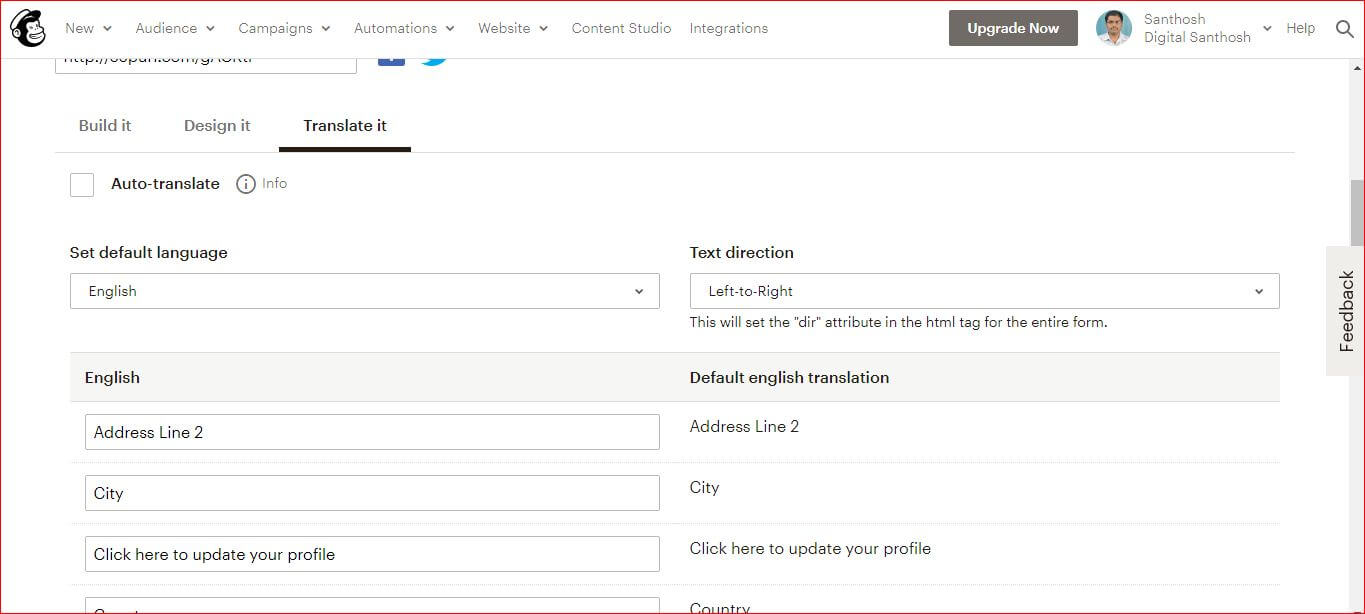
Task: Click the Twitter share icon
Action: pyautogui.click(x=433, y=59)
